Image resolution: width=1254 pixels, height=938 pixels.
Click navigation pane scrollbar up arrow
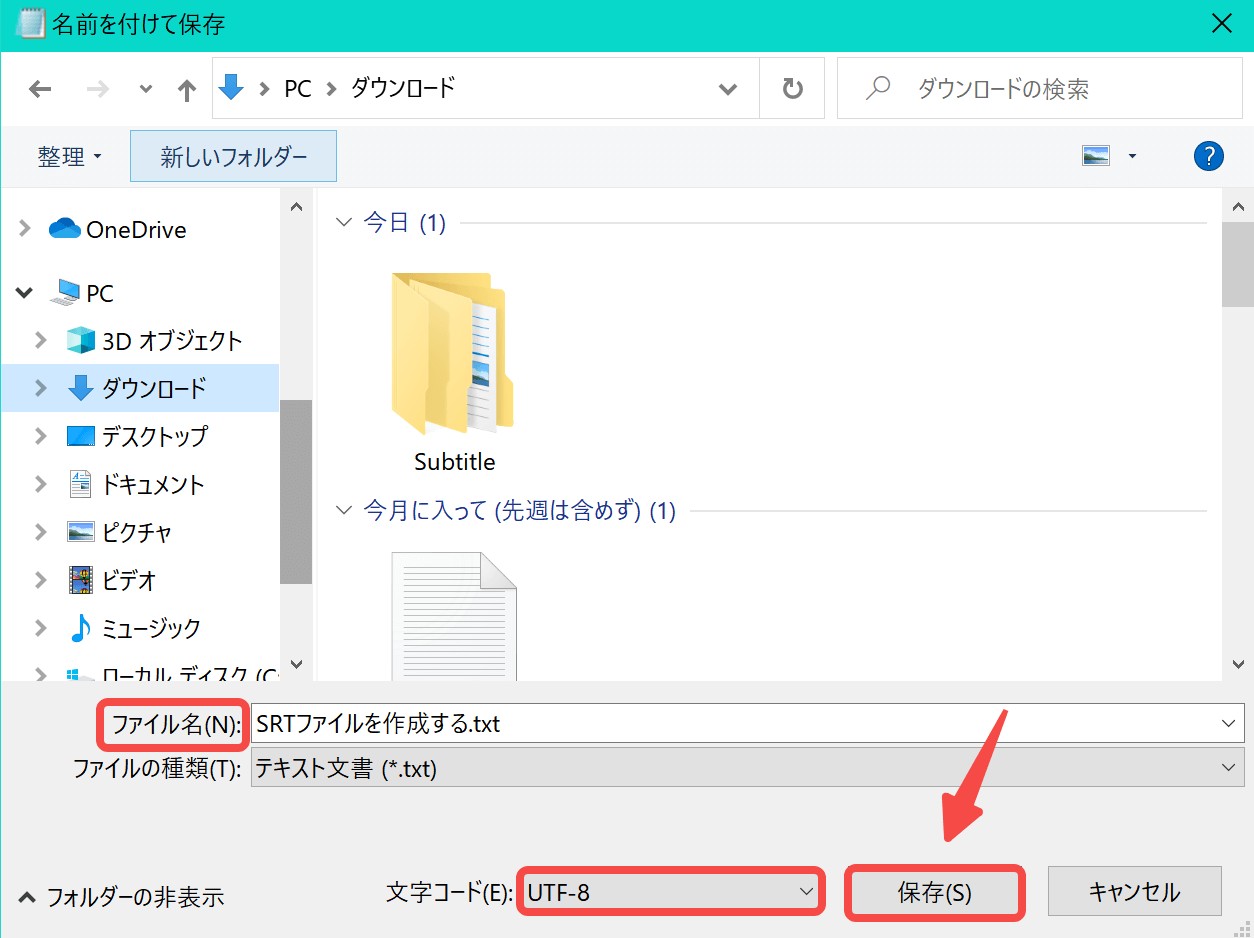(296, 205)
